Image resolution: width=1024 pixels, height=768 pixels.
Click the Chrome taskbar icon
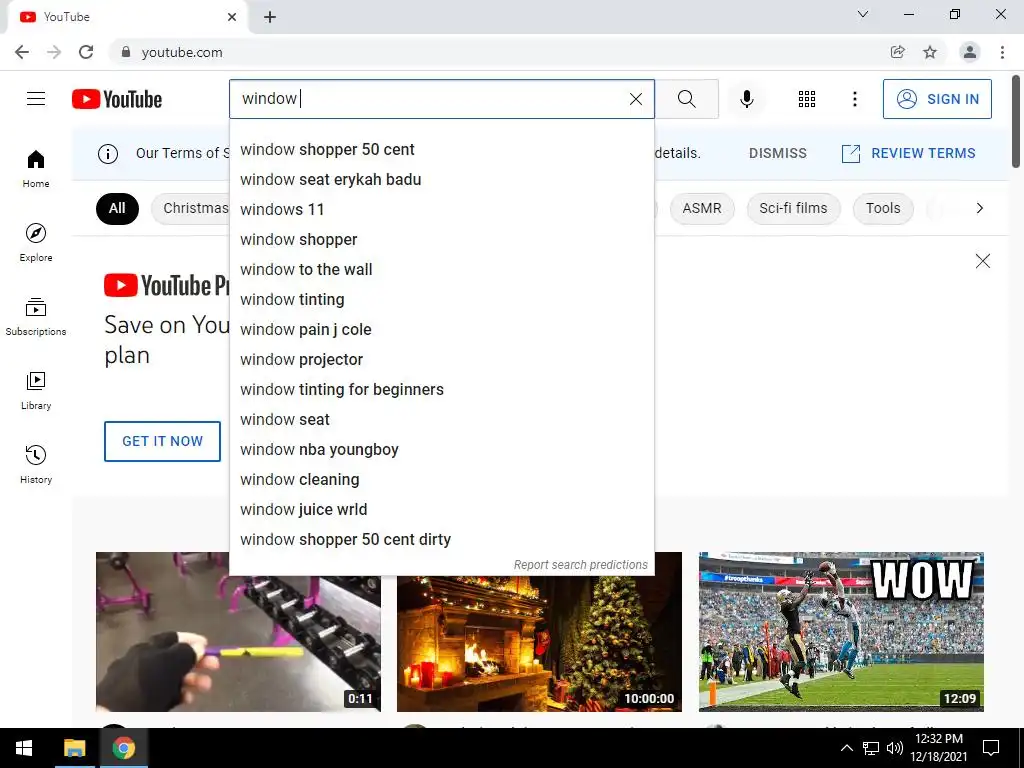123,748
